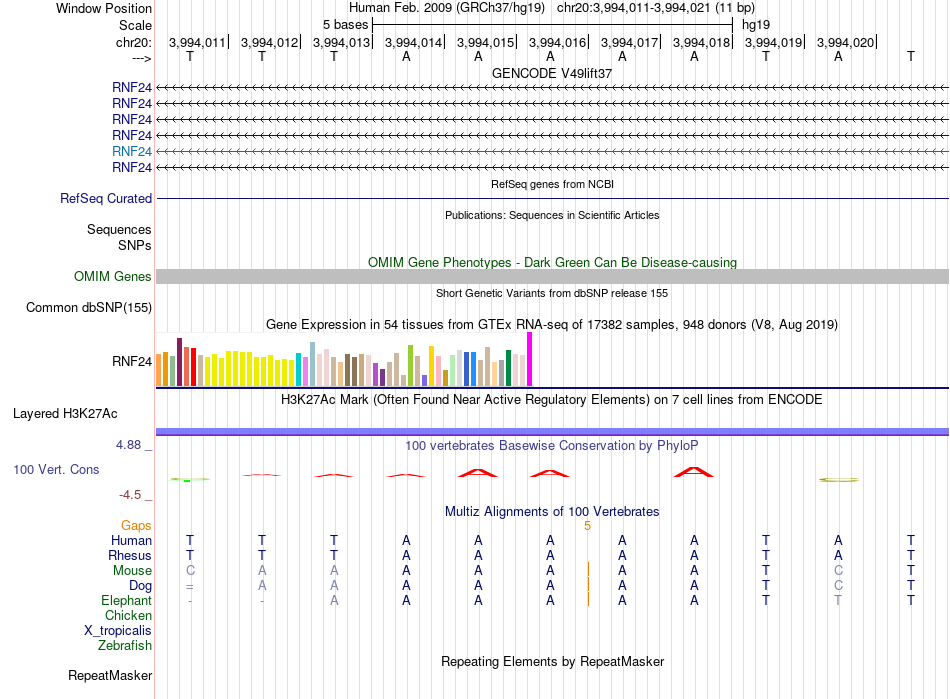This screenshot has height=699, width=950.
Task: Select the Common dbSNP(155) track label
Action: pos(88,307)
